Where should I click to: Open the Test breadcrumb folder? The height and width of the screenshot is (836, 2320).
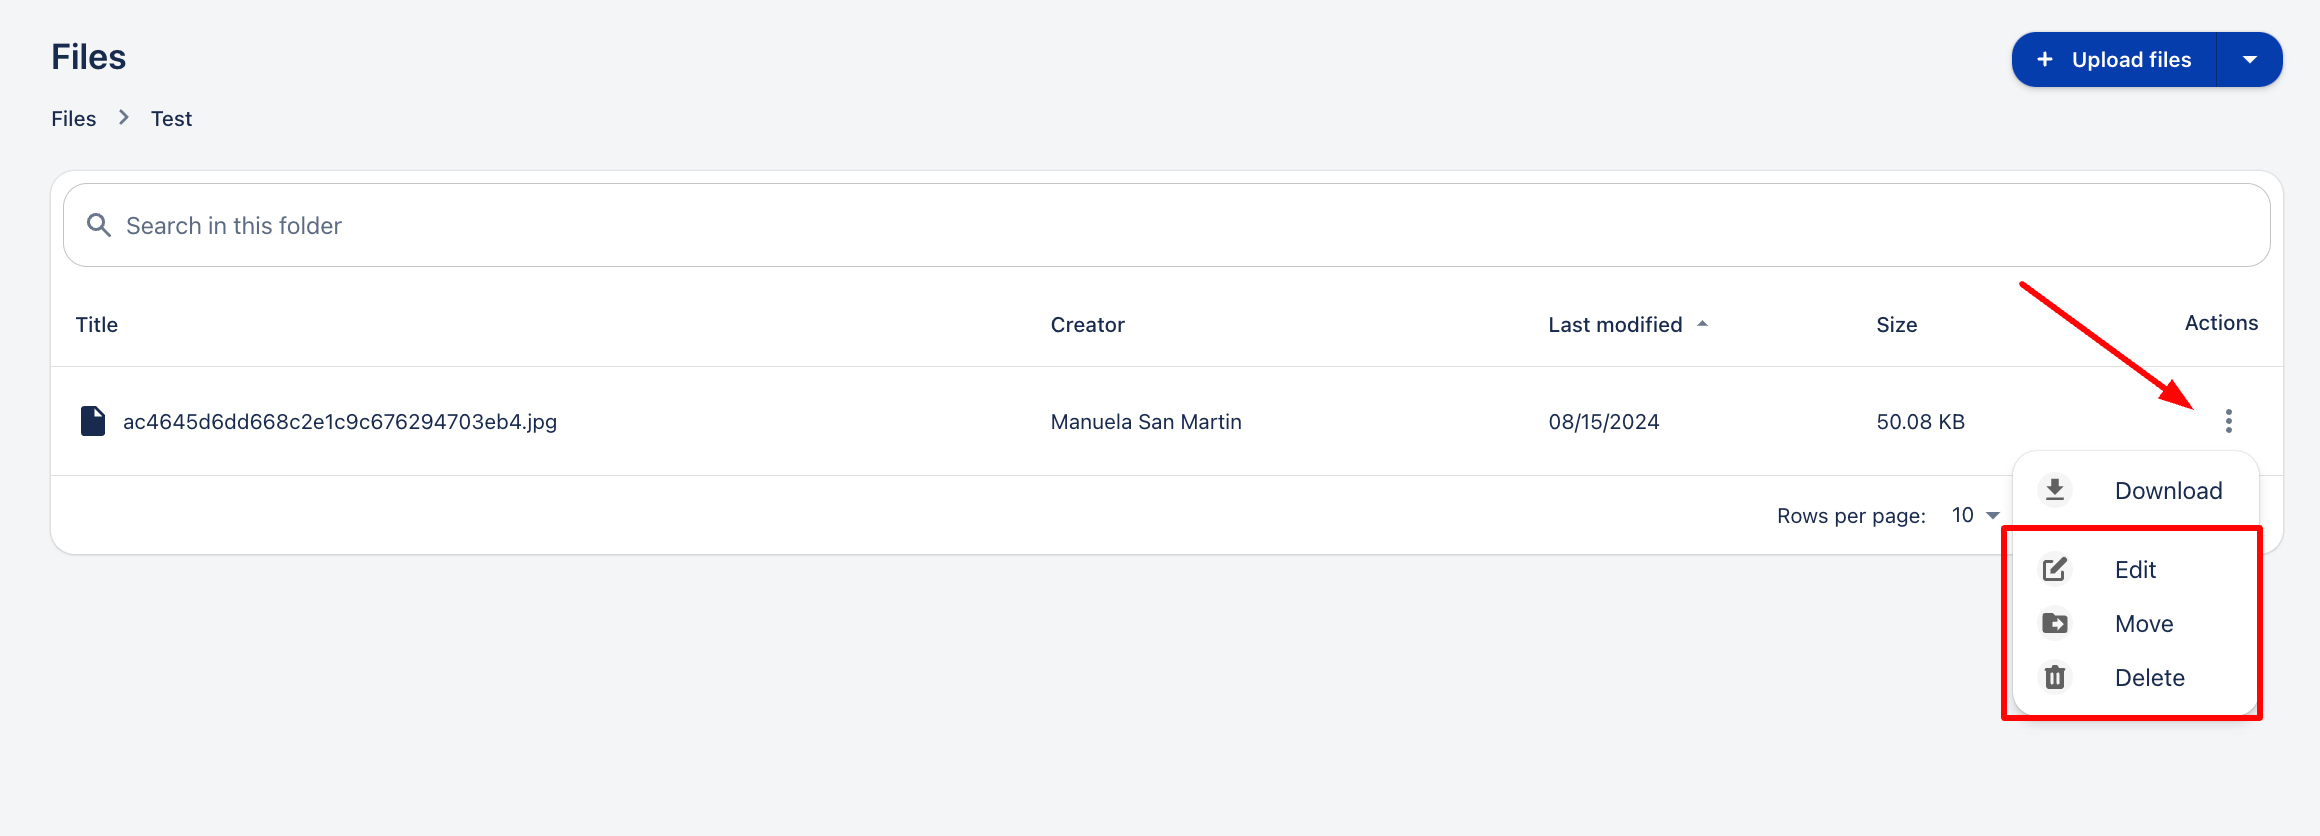[171, 118]
